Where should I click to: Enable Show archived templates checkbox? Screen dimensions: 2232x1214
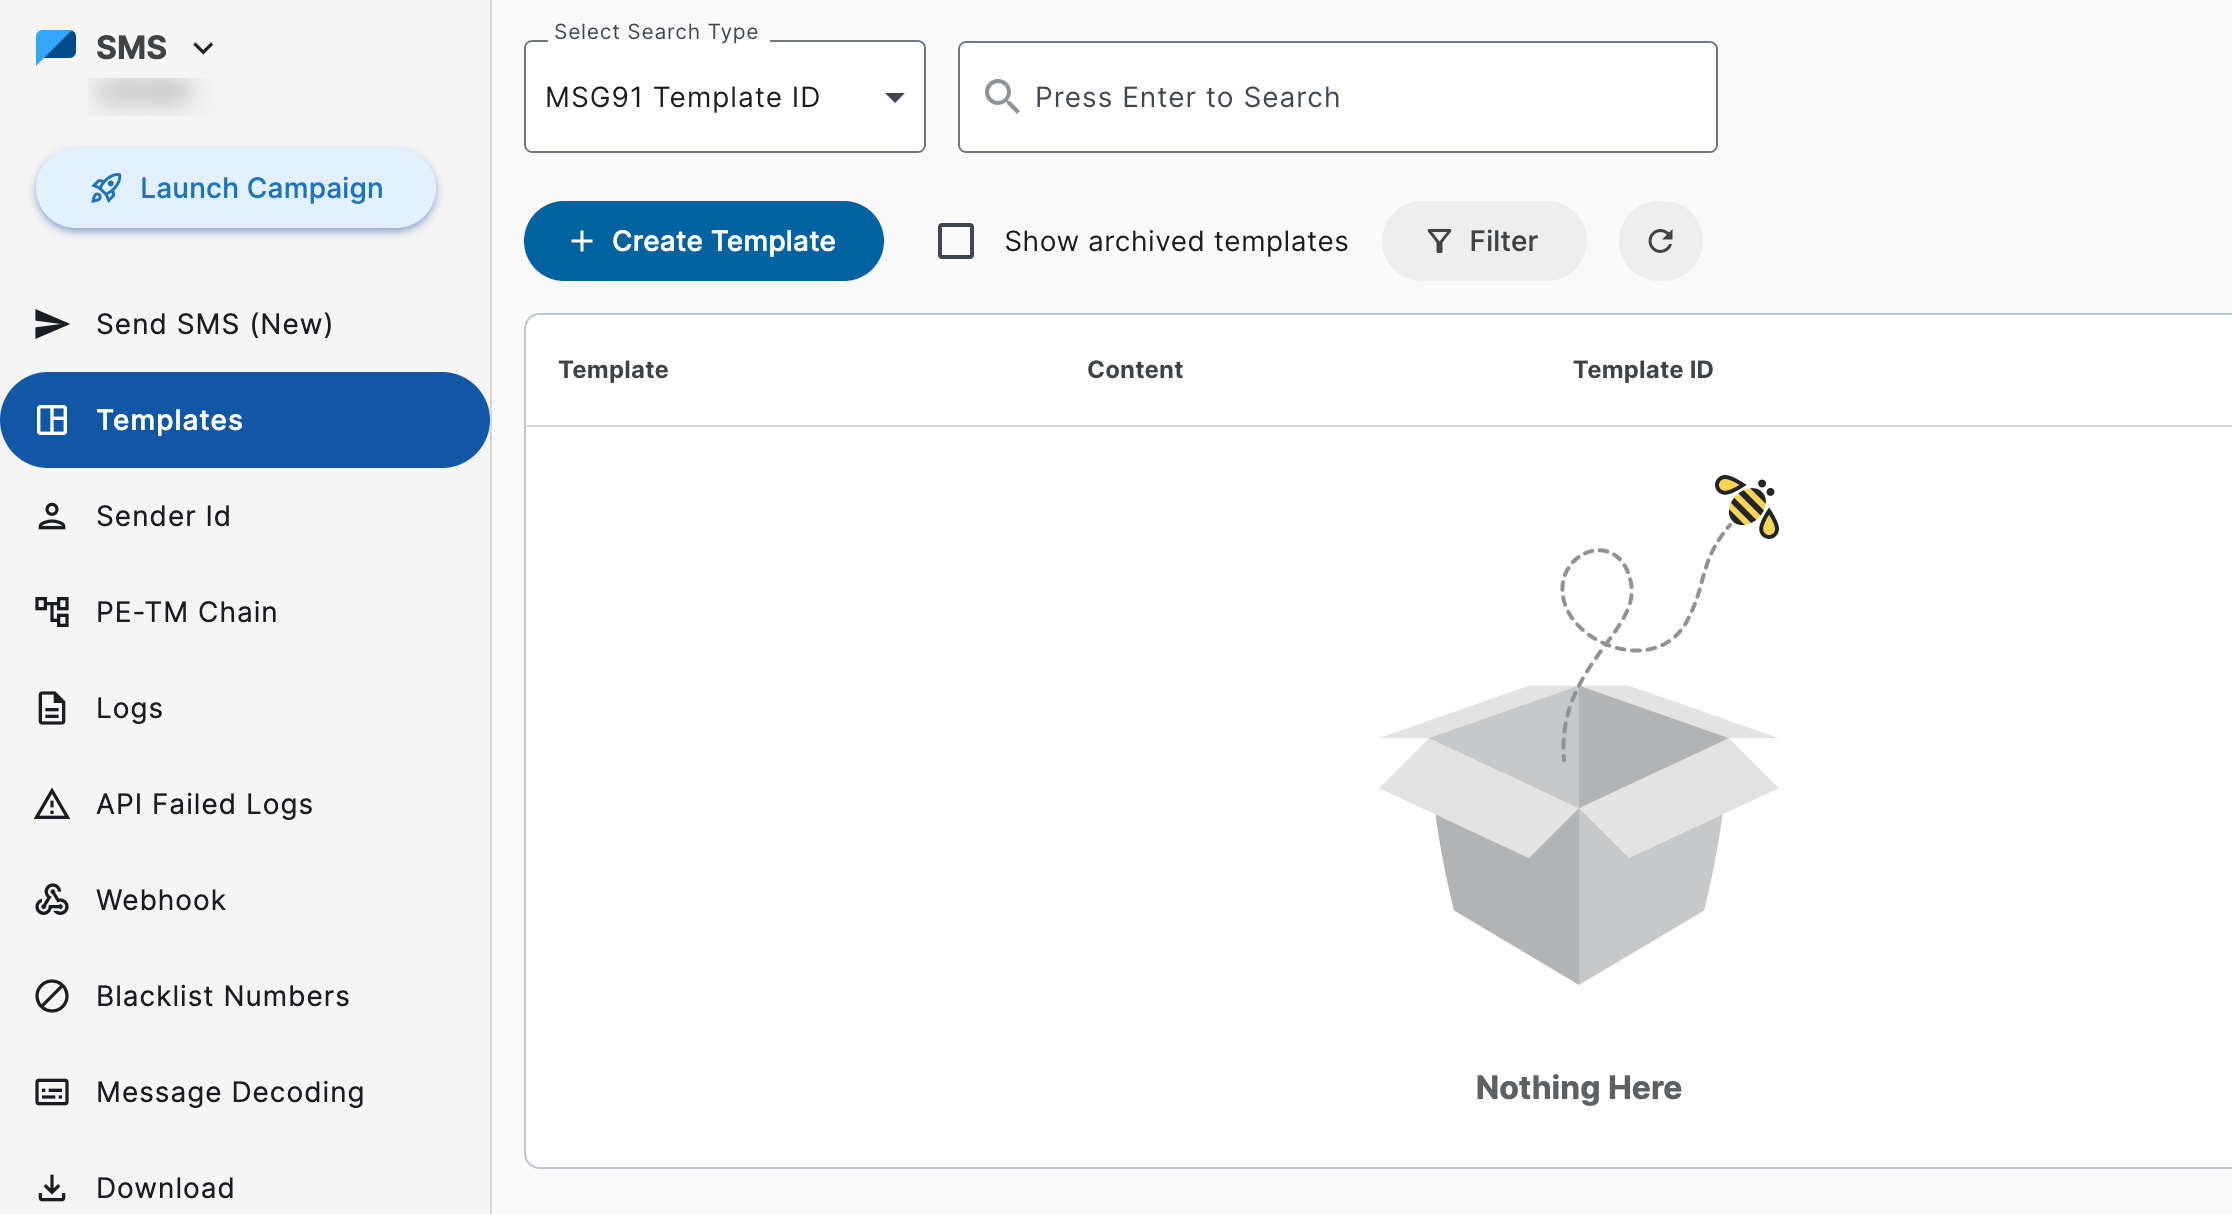[956, 241]
